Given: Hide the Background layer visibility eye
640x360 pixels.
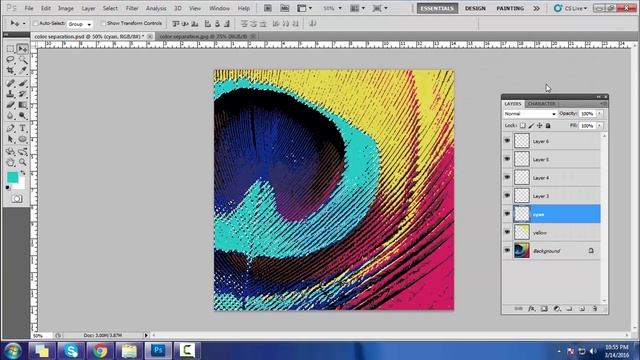Looking at the screenshot, I should coord(507,251).
